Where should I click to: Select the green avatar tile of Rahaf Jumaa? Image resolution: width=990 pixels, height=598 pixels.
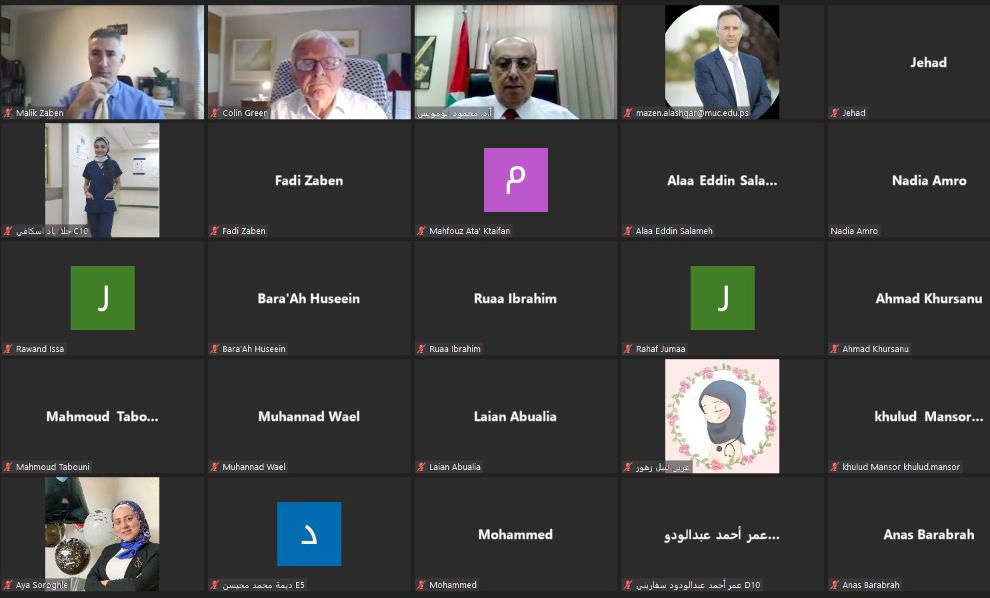click(722, 298)
